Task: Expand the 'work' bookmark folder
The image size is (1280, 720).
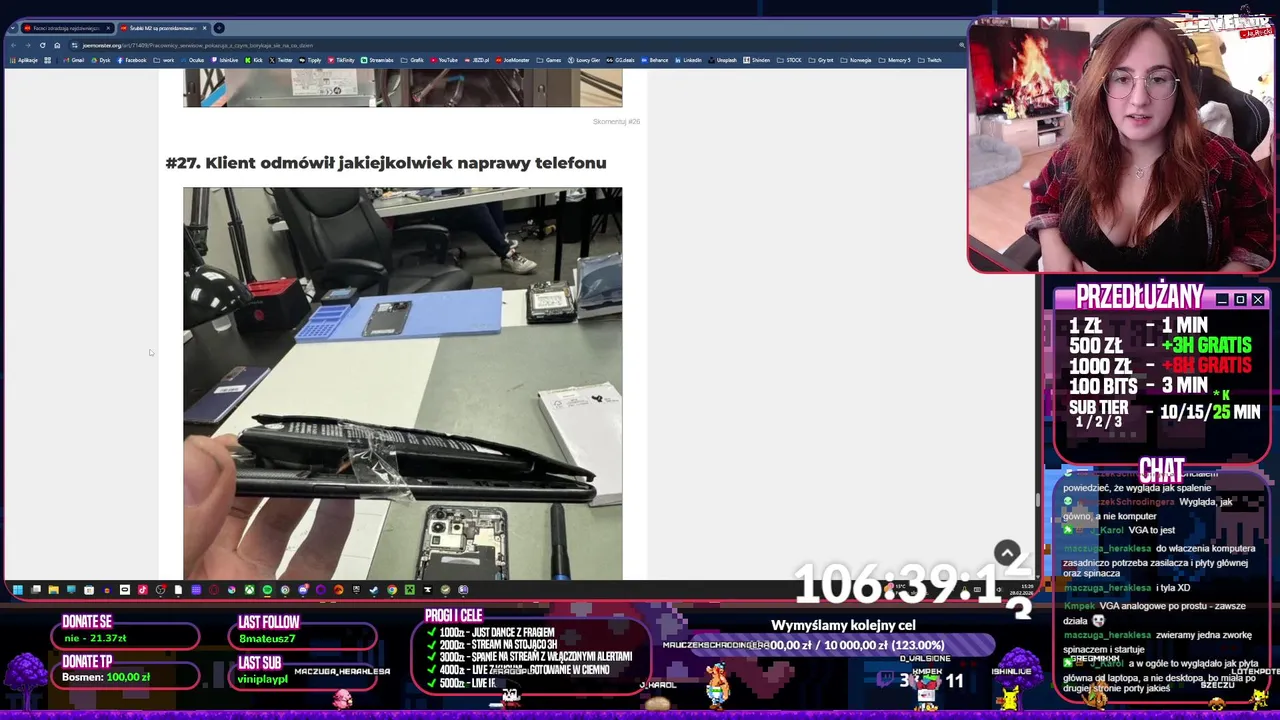Action: coord(163,60)
